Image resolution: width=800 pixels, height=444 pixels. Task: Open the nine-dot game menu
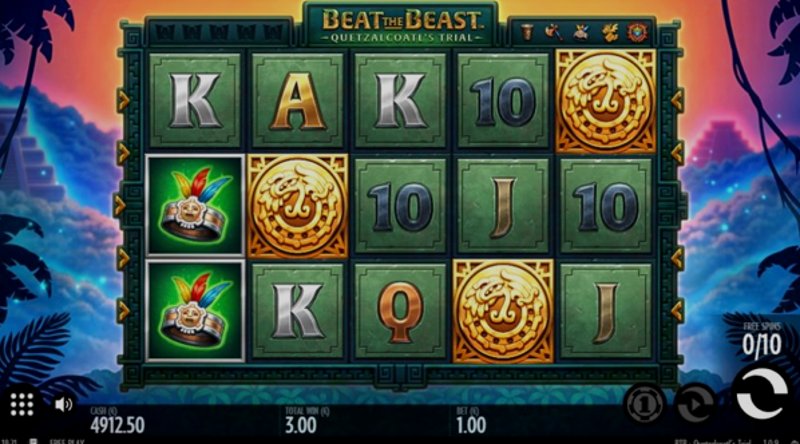[21, 405]
